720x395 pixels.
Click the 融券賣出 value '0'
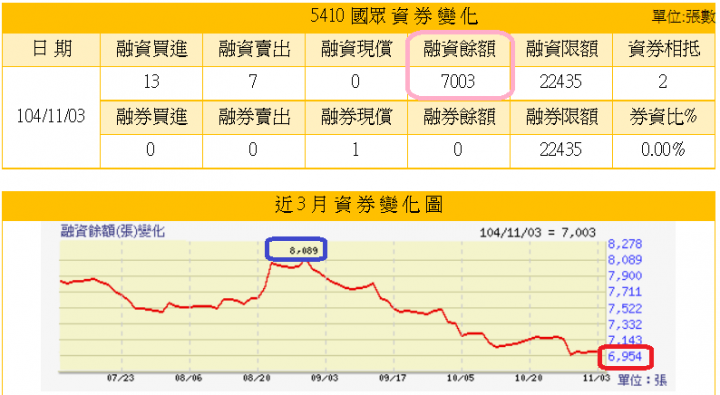pyautogui.click(x=253, y=150)
